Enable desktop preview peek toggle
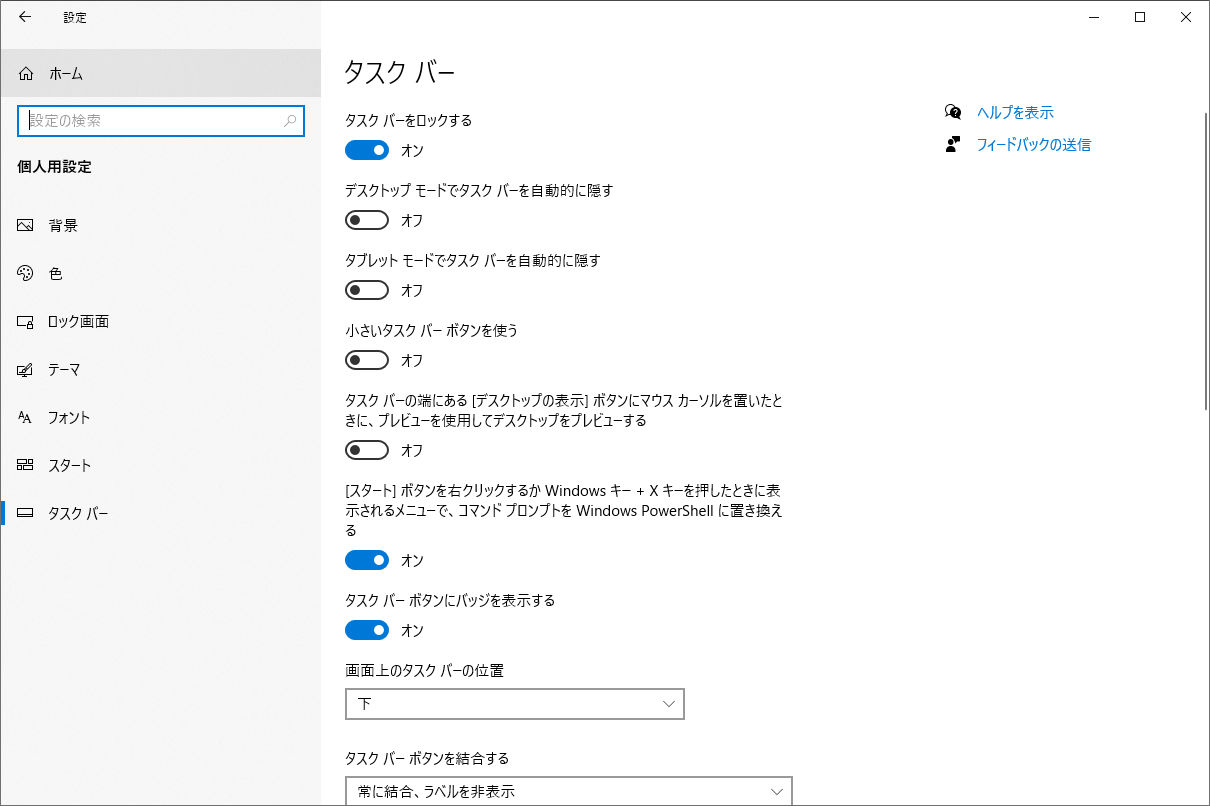Image resolution: width=1210 pixels, height=806 pixels. pos(367,450)
